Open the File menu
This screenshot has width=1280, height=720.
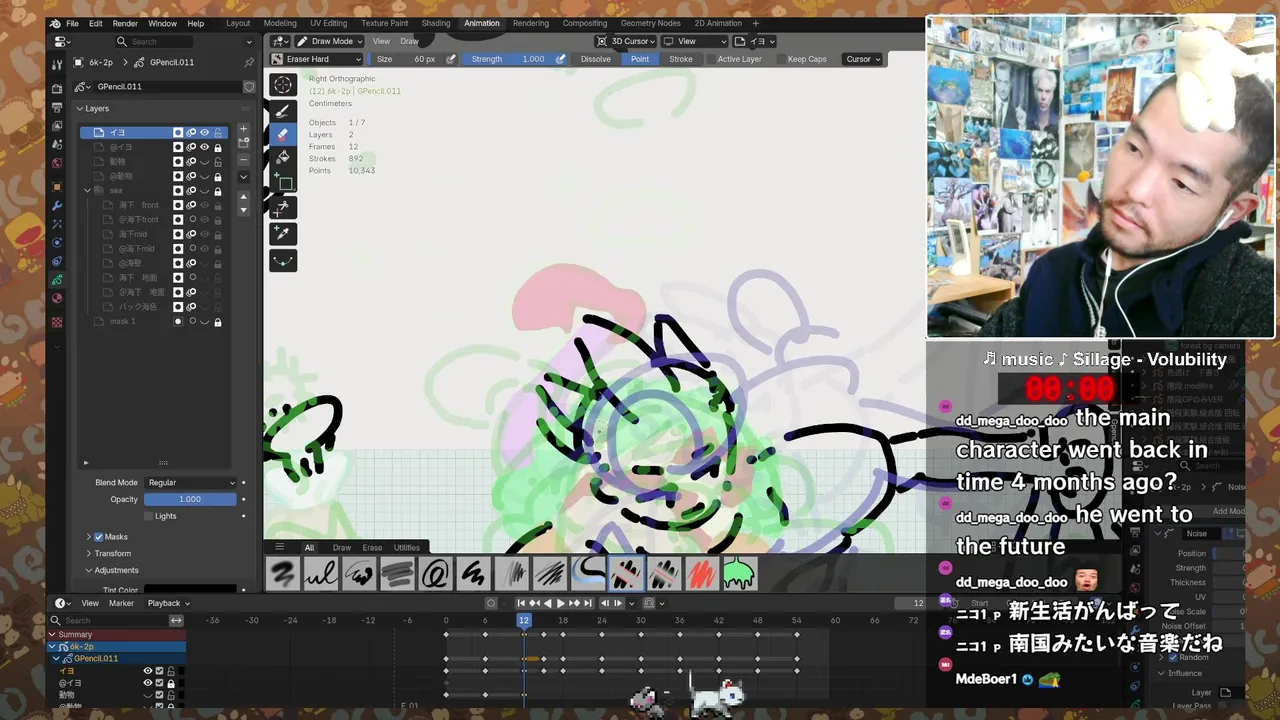pos(72,23)
